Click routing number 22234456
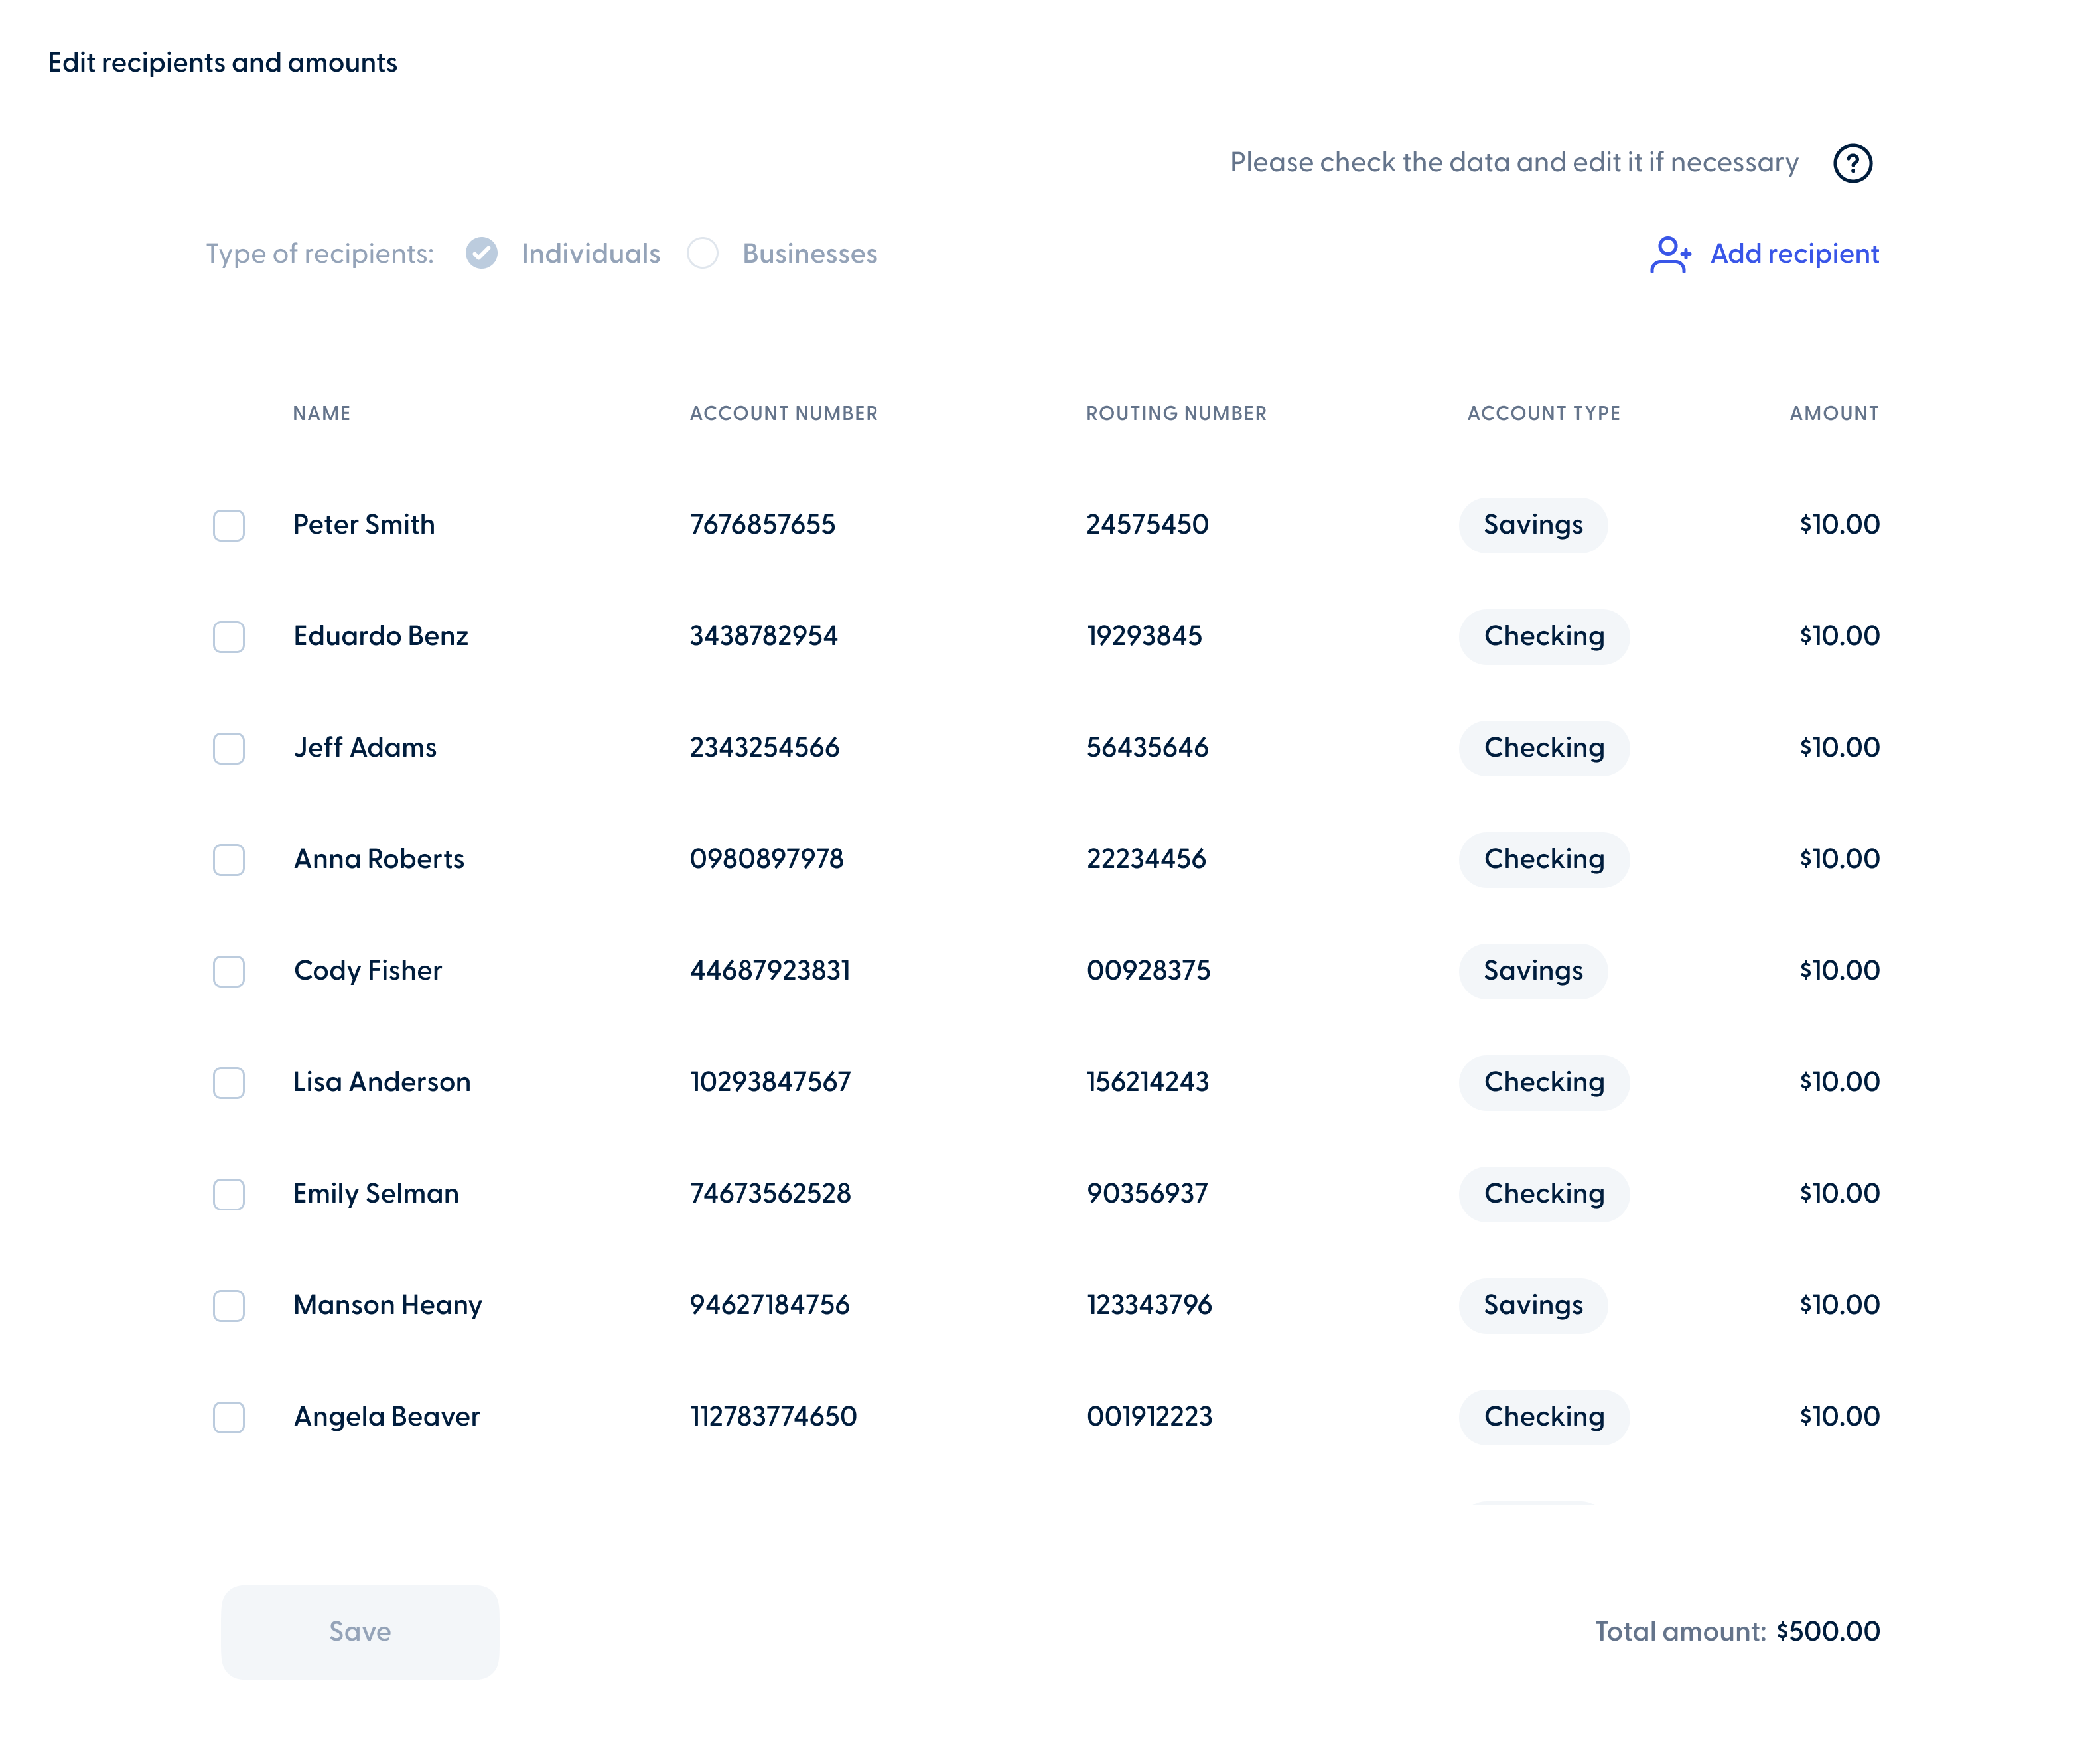The height and width of the screenshot is (1760, 2100). 1147,860
